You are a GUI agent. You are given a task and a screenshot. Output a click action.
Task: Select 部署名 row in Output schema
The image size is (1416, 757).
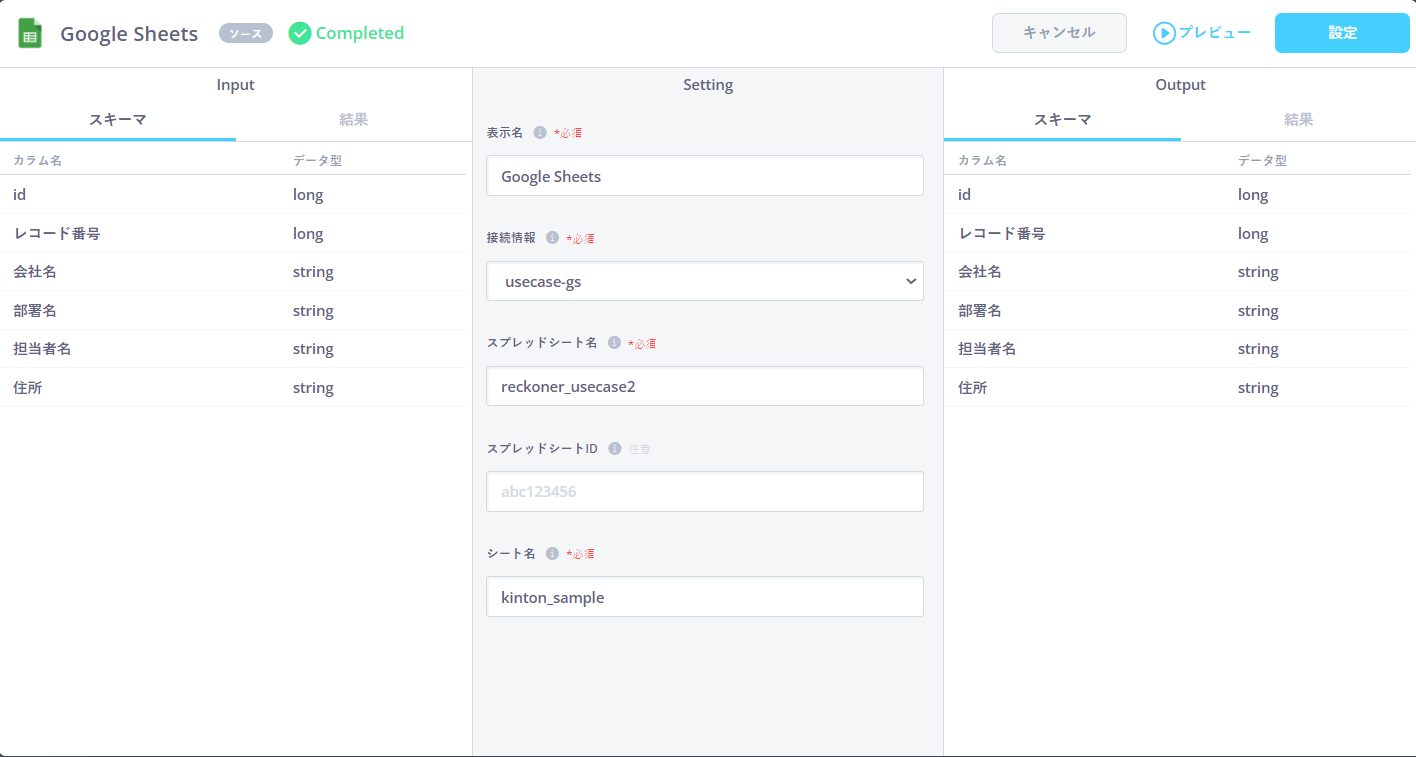point(1178,311)
